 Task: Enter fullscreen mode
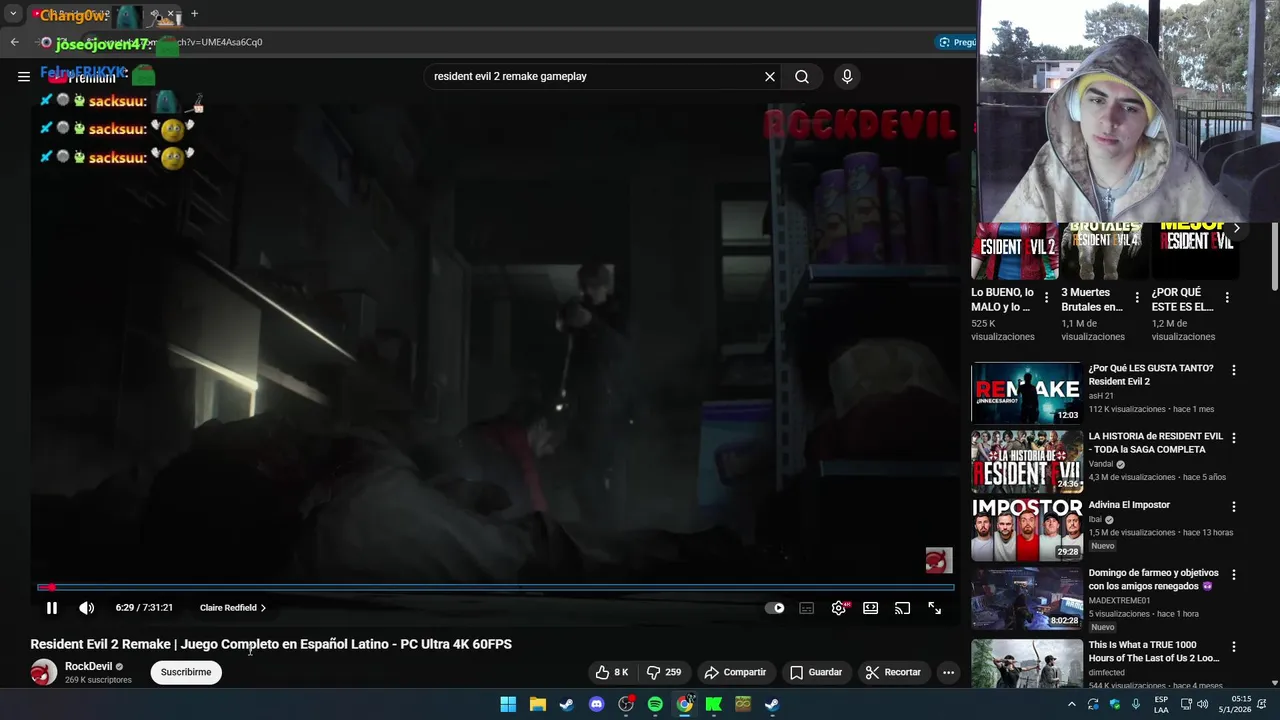[935, 608]
